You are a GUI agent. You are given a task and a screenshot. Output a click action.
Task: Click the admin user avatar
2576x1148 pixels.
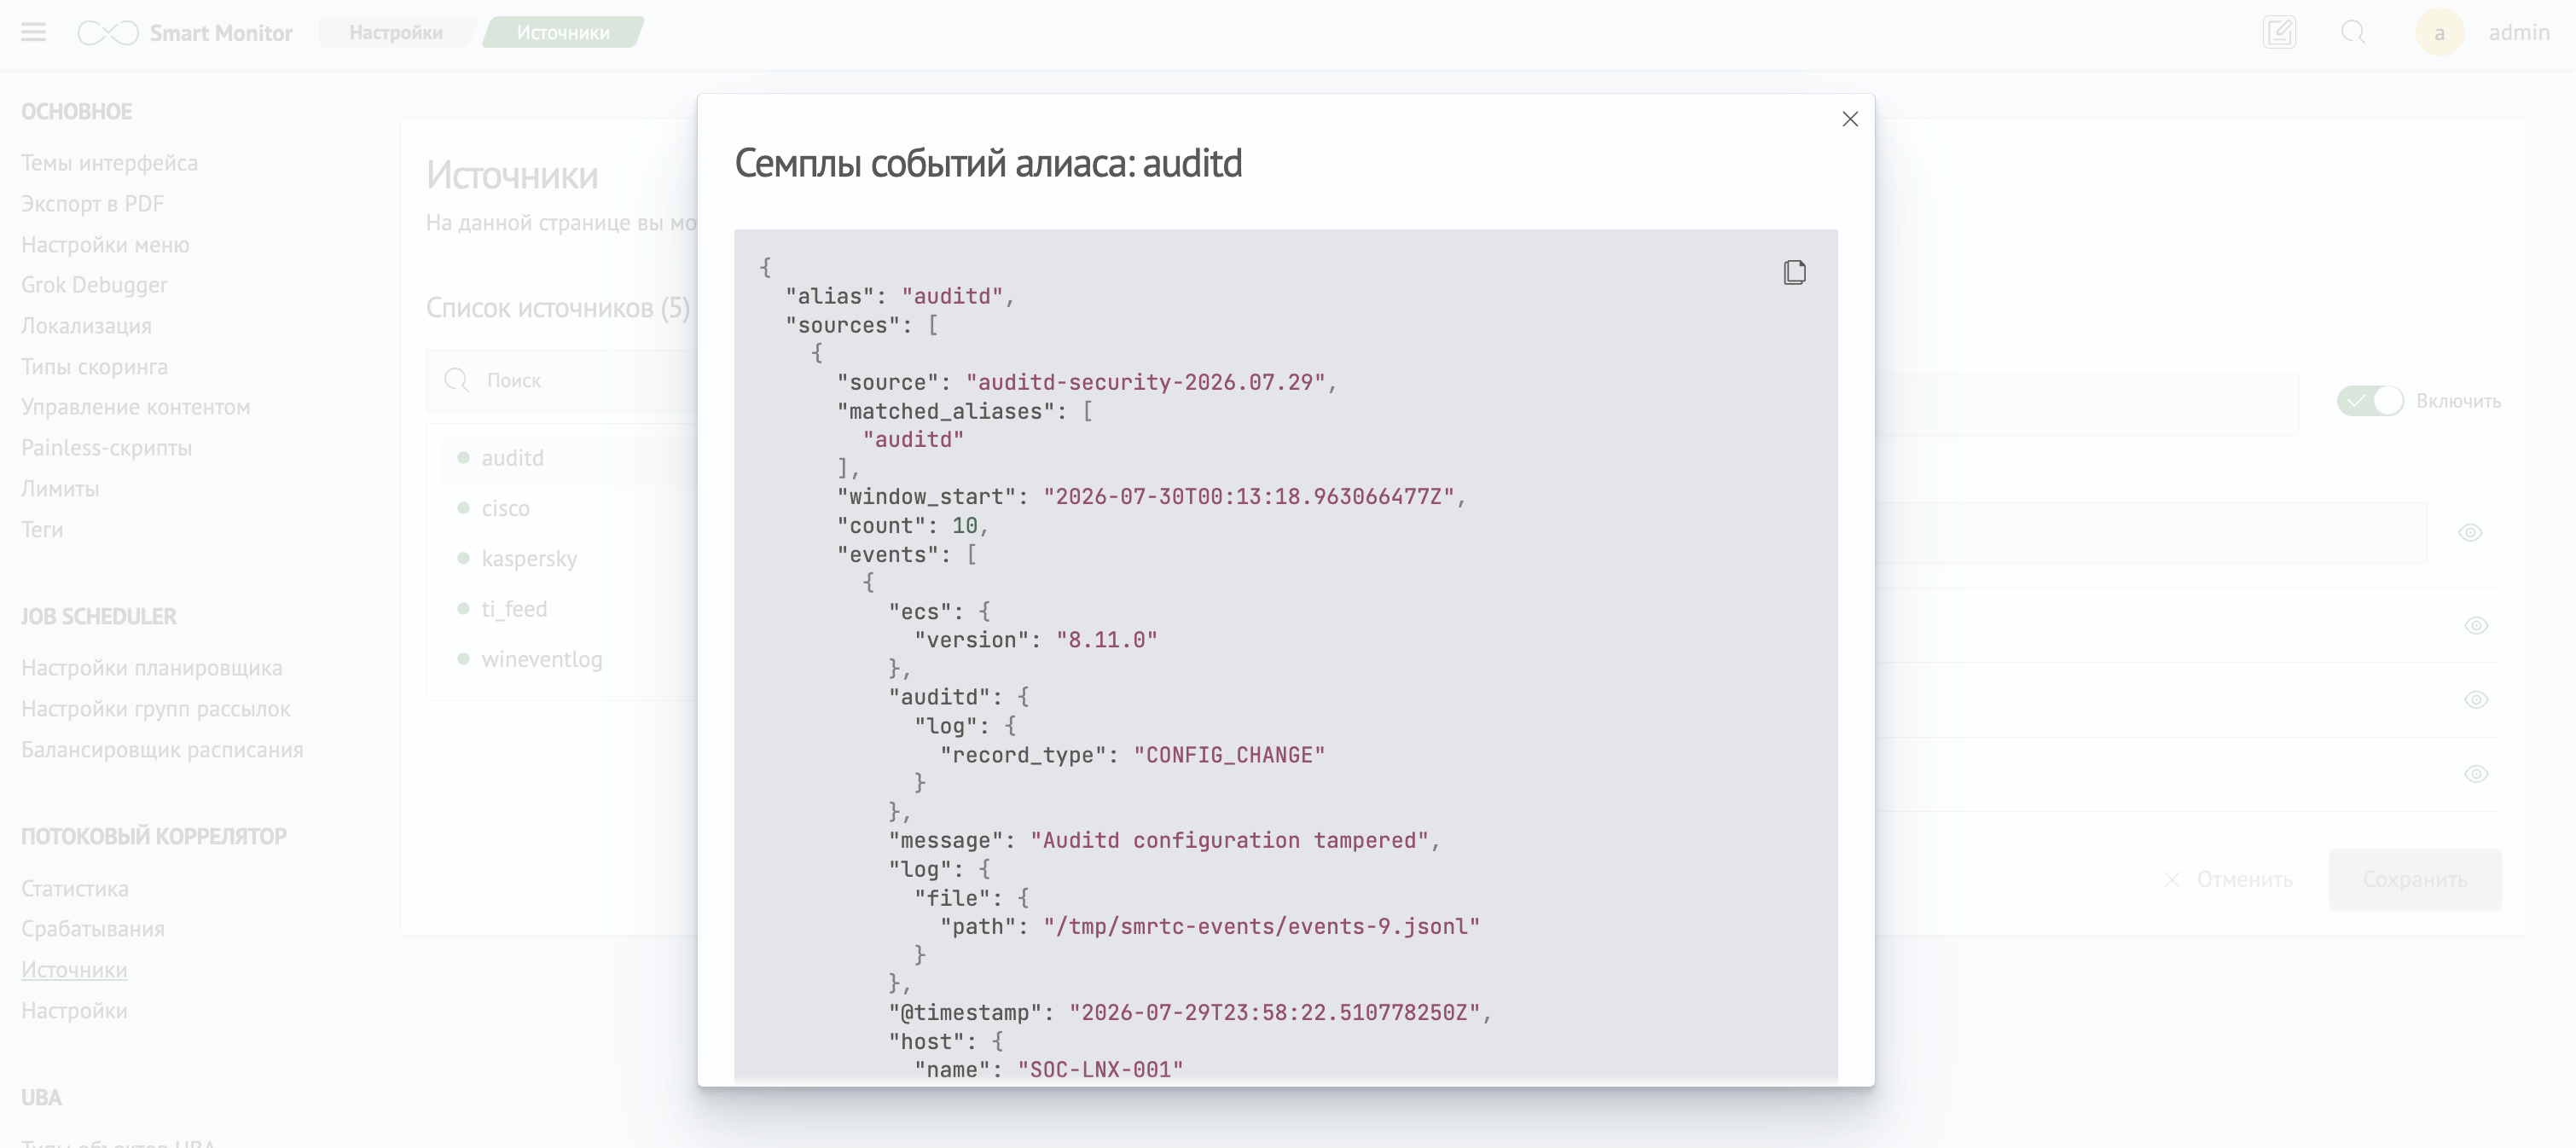point(2439,33)
